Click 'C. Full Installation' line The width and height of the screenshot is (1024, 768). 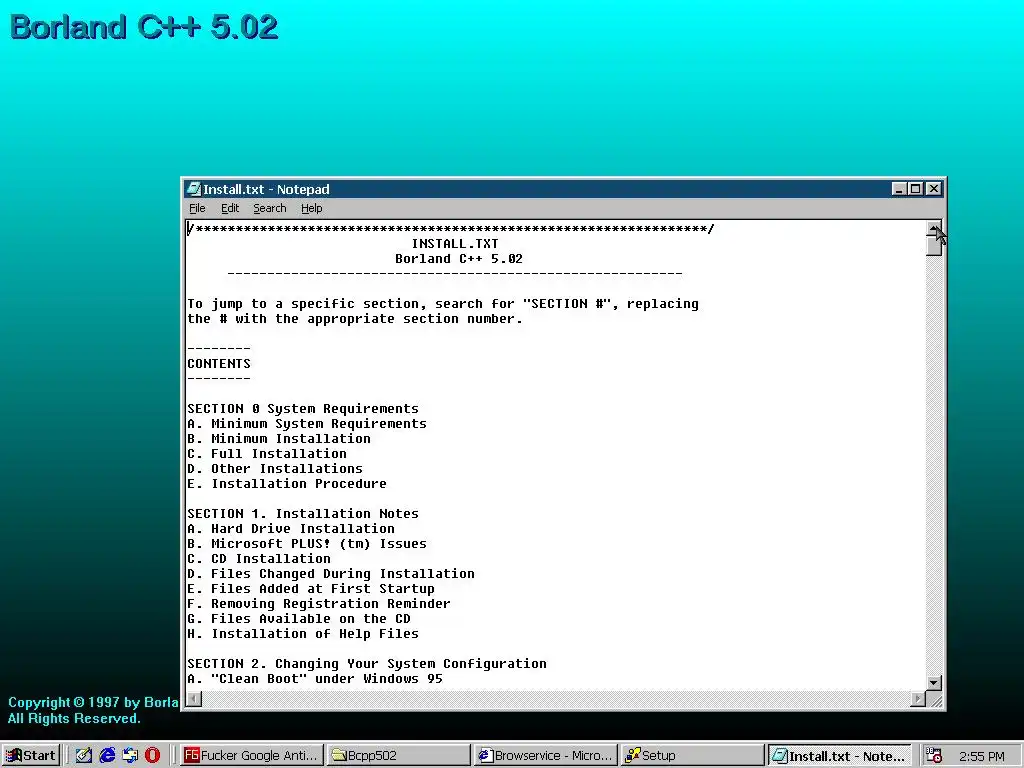(267, 454)
